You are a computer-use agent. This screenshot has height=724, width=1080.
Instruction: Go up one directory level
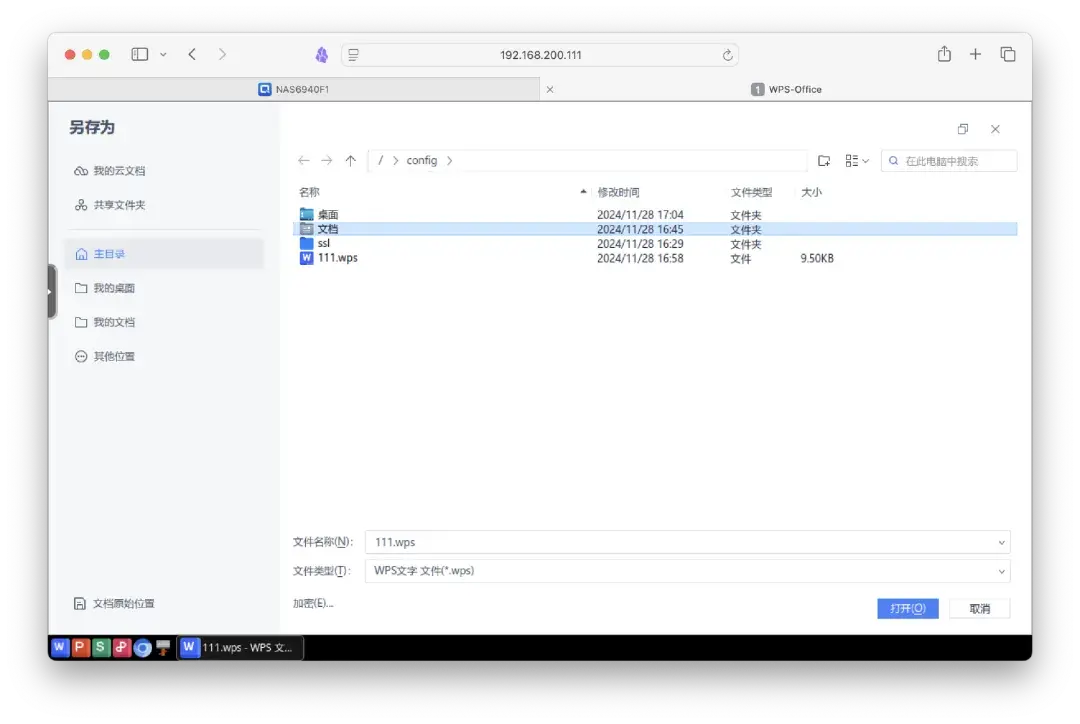351,160
